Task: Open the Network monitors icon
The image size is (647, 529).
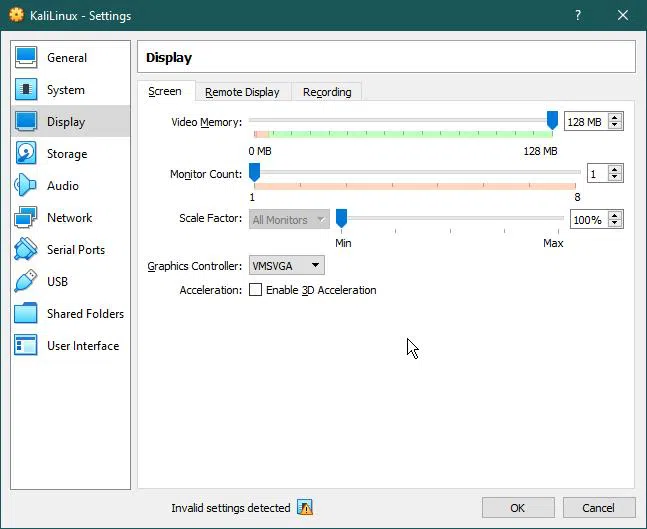Action: [26, 217]
